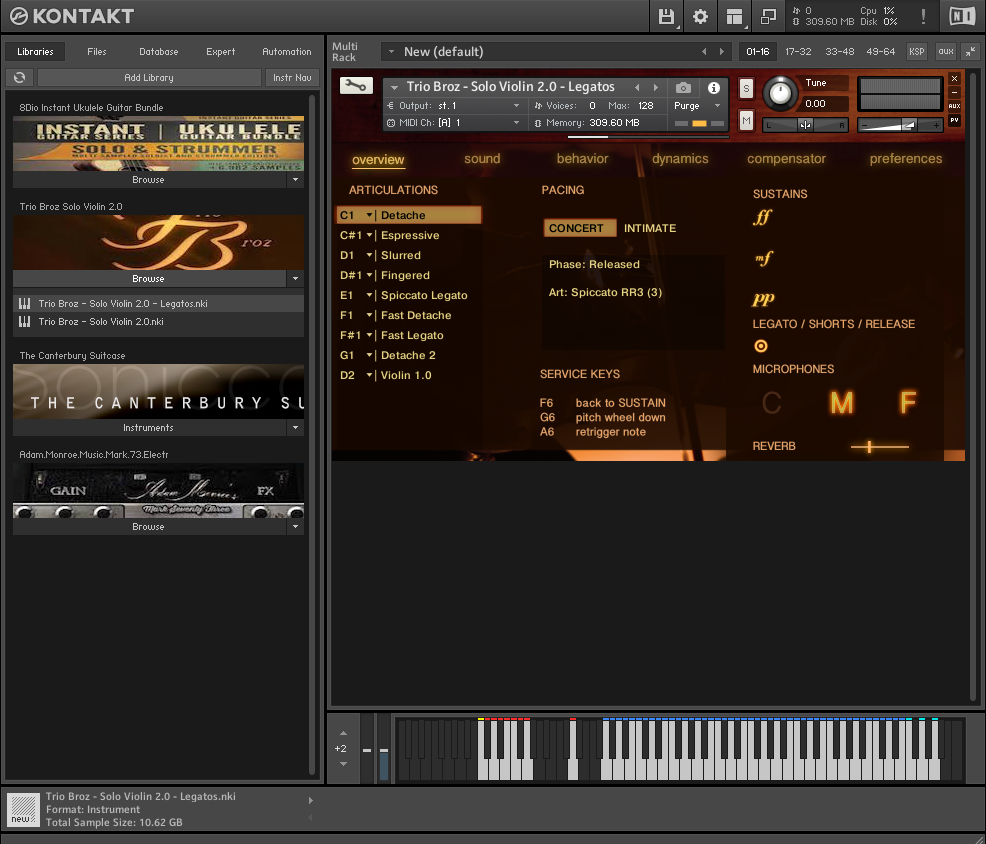Click the ff sustain dynamic icon
Viewport: 986px width, 844px height.
coord(762,218)
